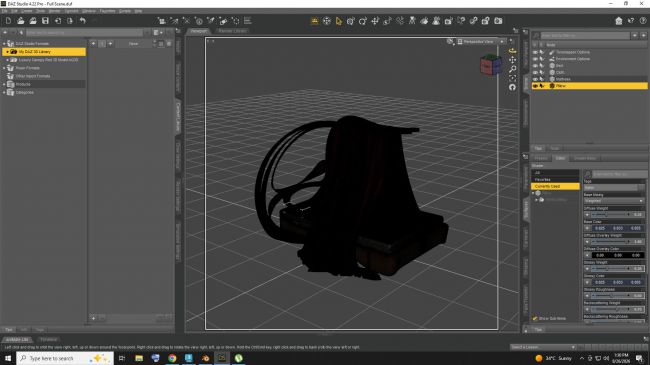Open the Base Mixing dropdown
The width and height of the screenshot is (650, 365).
coord(614,201)
